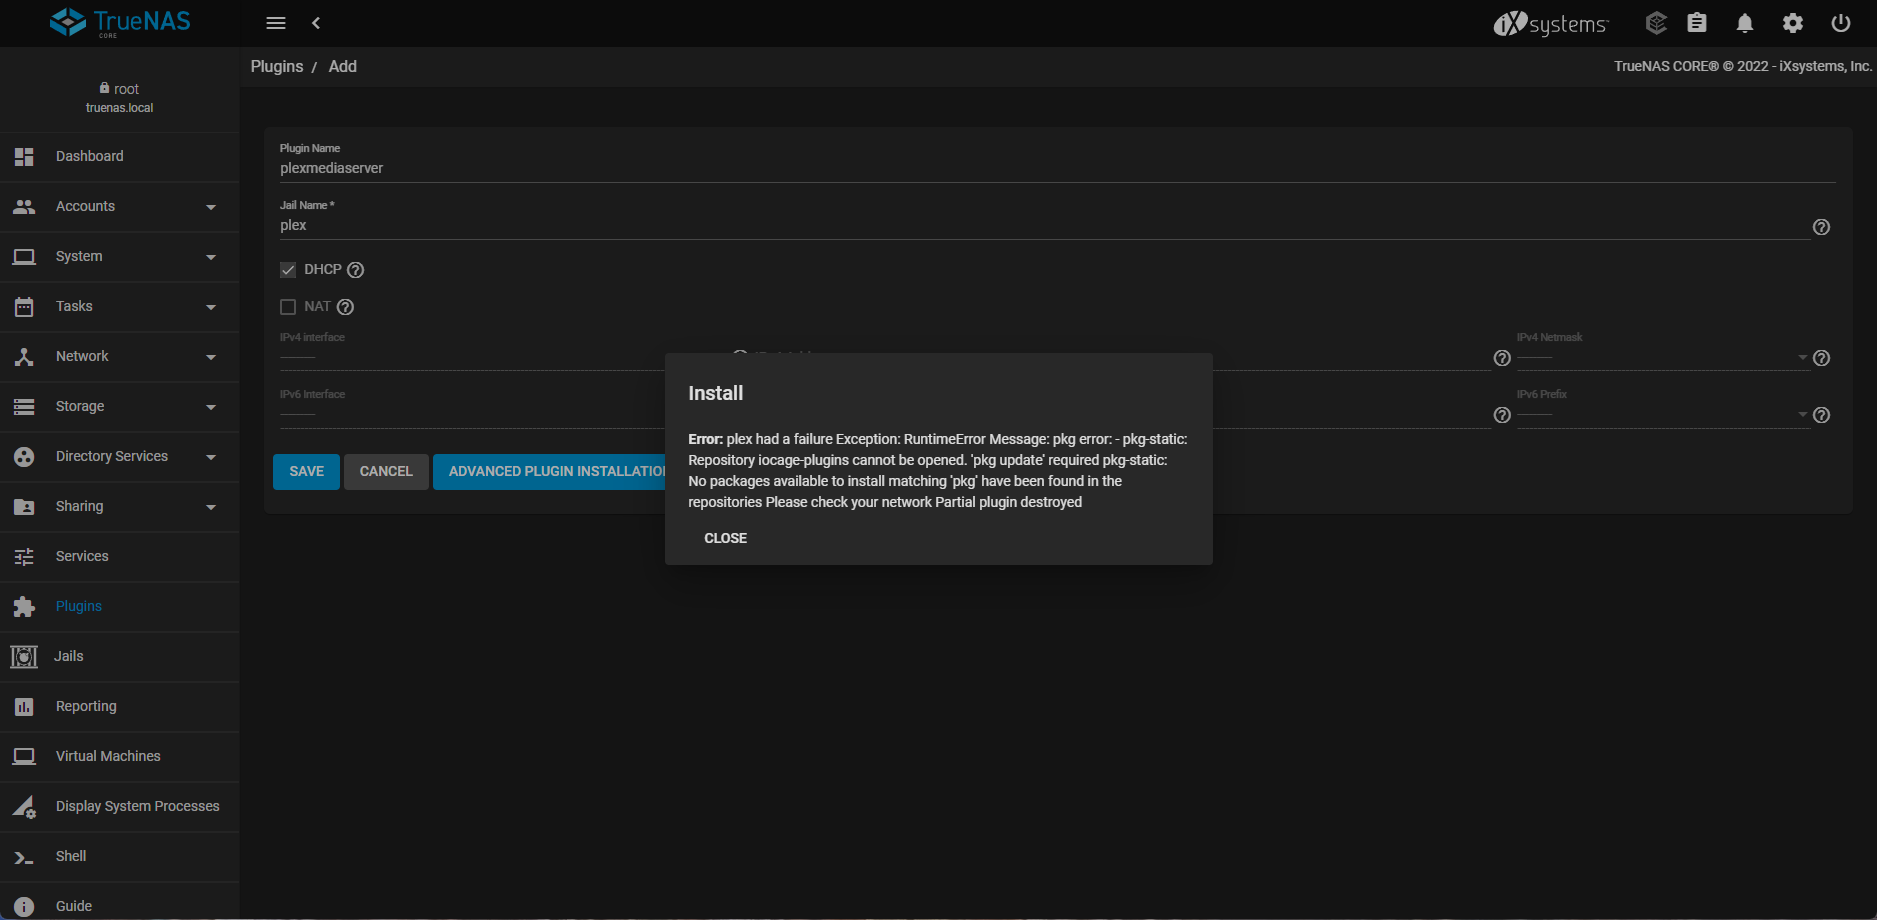Open the IPv4 Netmask dropdown

[1662, 358]
